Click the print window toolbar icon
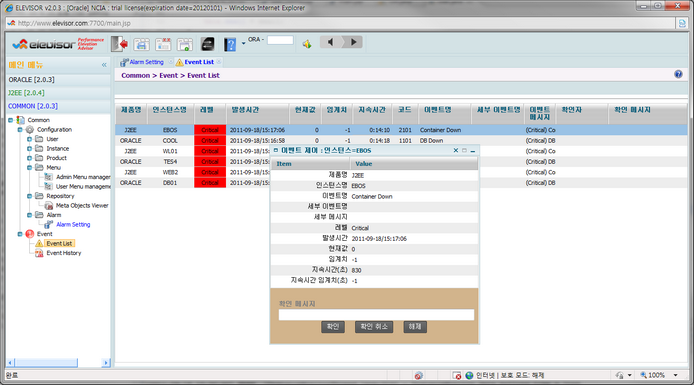 tap(142, 44)
